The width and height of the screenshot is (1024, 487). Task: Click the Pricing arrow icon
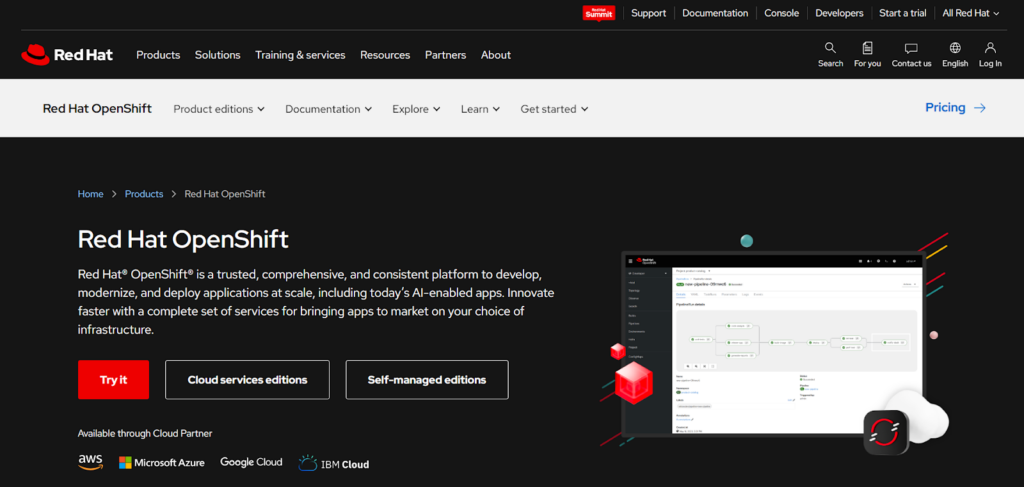(980, 108)
